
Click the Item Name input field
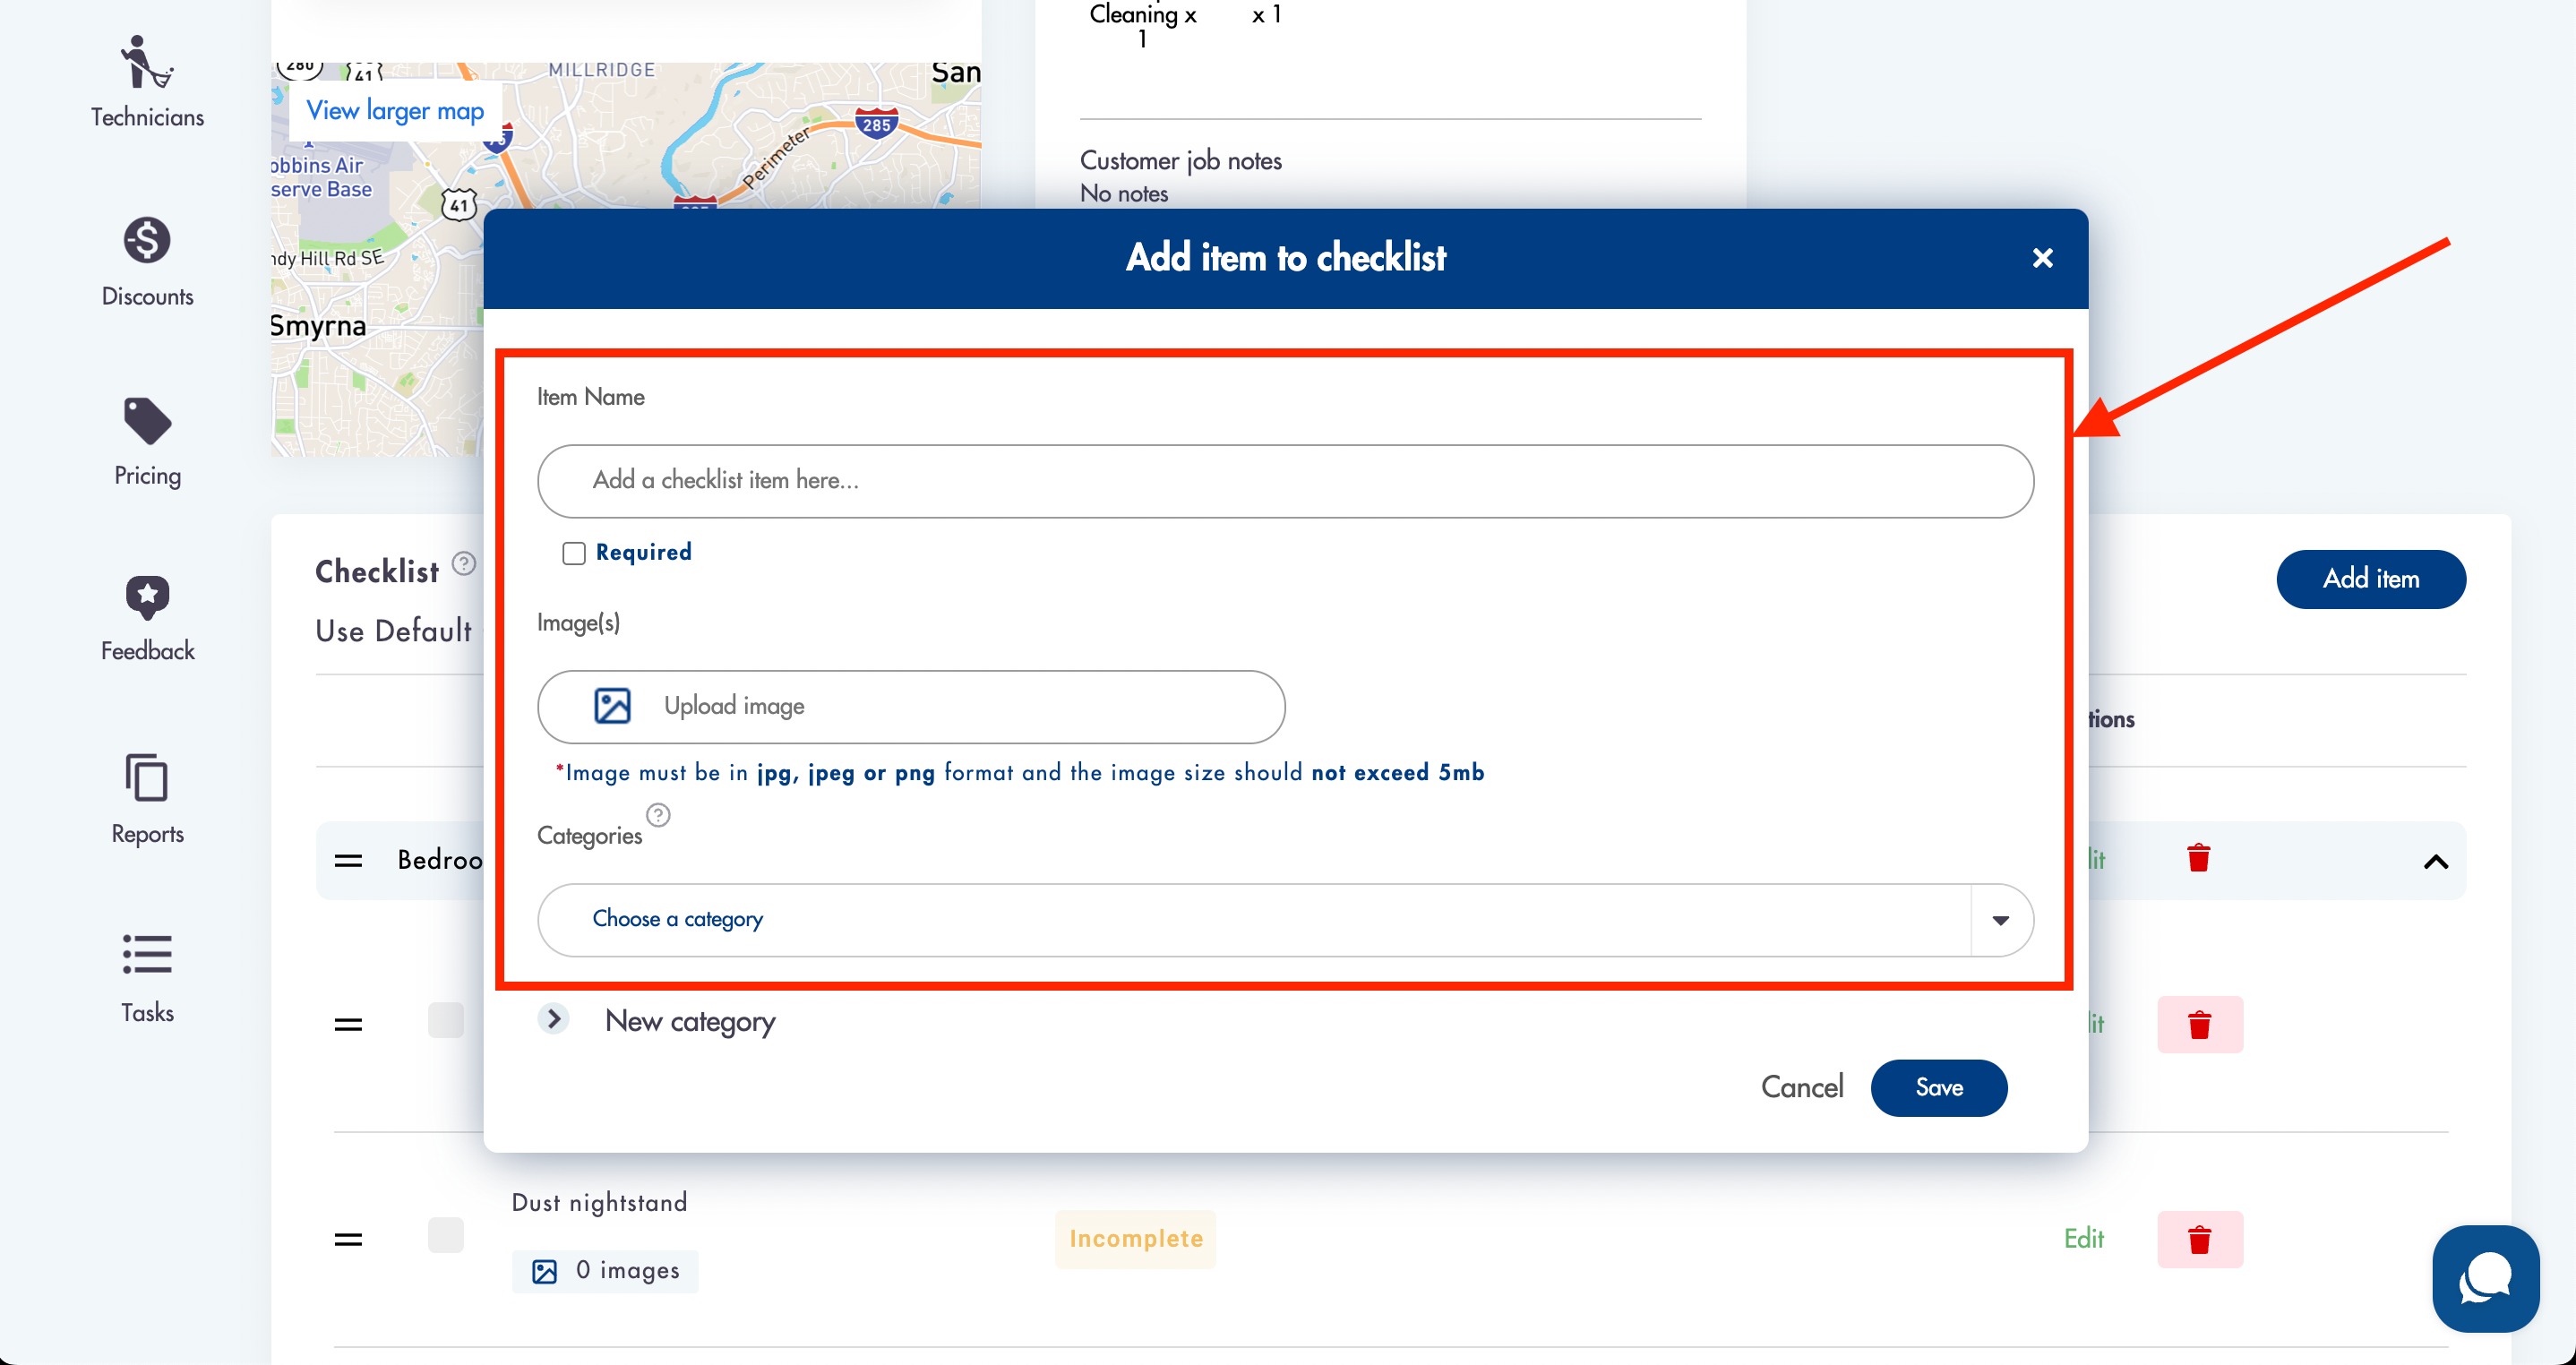(x=1285, y=481)
